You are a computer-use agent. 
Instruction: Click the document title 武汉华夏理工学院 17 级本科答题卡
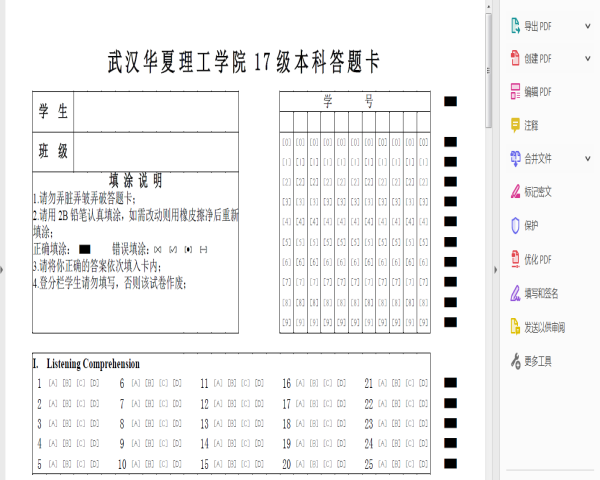(x=243, y=61)
